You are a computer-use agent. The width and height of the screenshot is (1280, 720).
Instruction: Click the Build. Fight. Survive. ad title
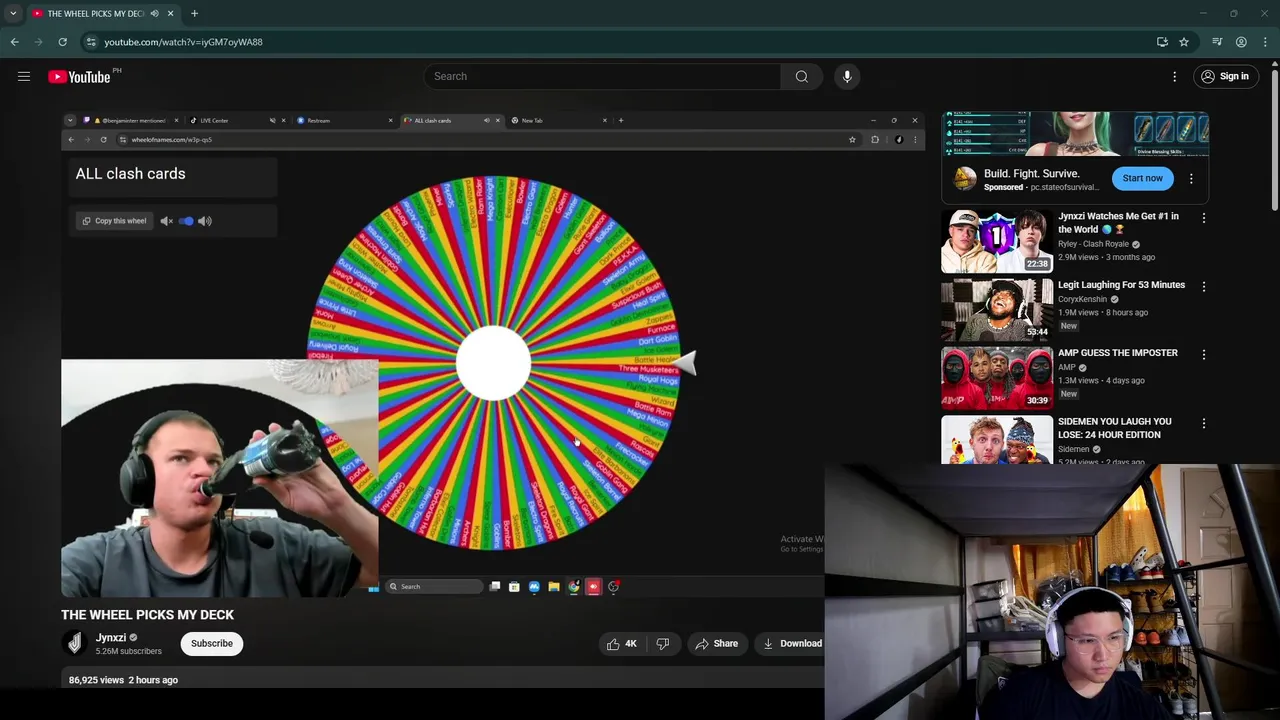coord(1031,173)
